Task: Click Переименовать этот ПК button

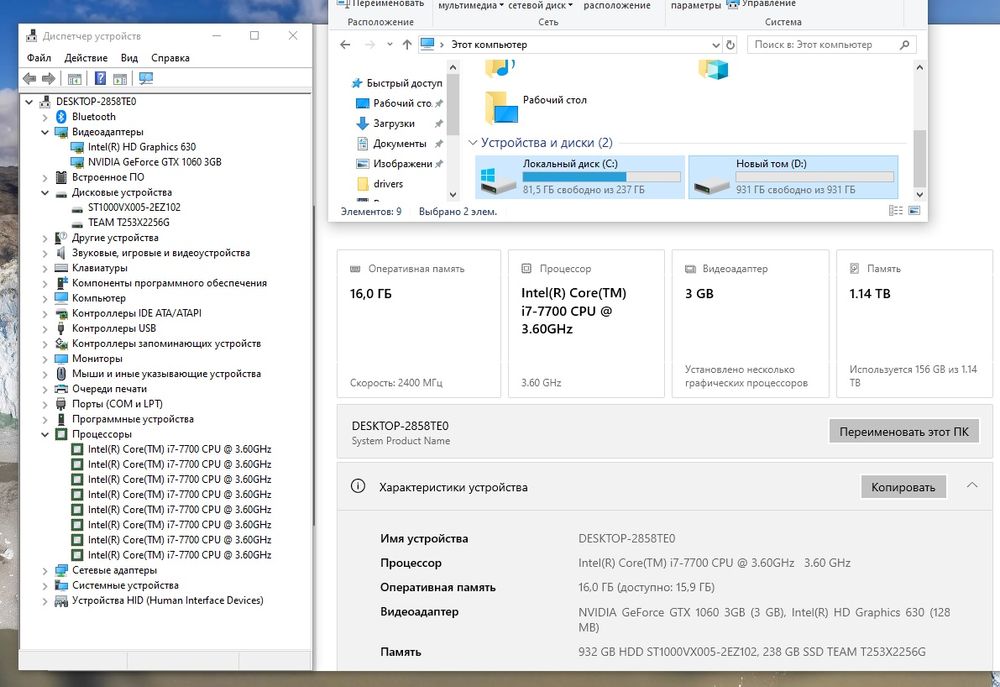Action: pyautogui.click(x=904, y=432)
